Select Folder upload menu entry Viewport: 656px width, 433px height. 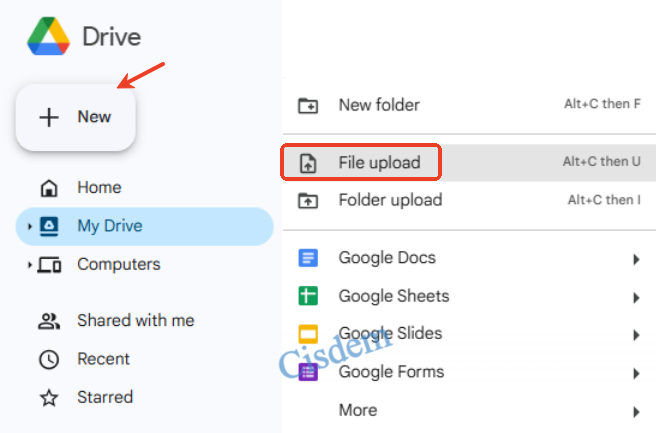469,200
